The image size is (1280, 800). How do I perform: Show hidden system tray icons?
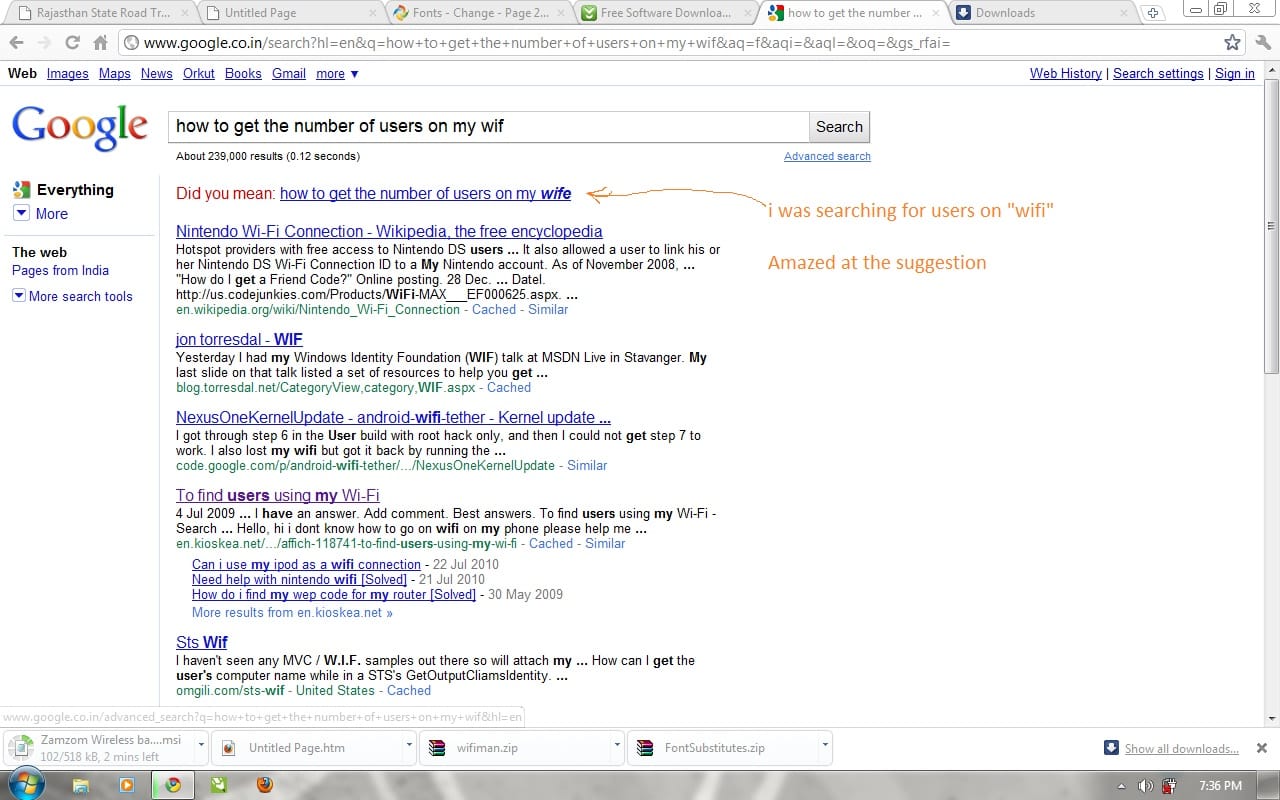click(x=1121, y=786)
